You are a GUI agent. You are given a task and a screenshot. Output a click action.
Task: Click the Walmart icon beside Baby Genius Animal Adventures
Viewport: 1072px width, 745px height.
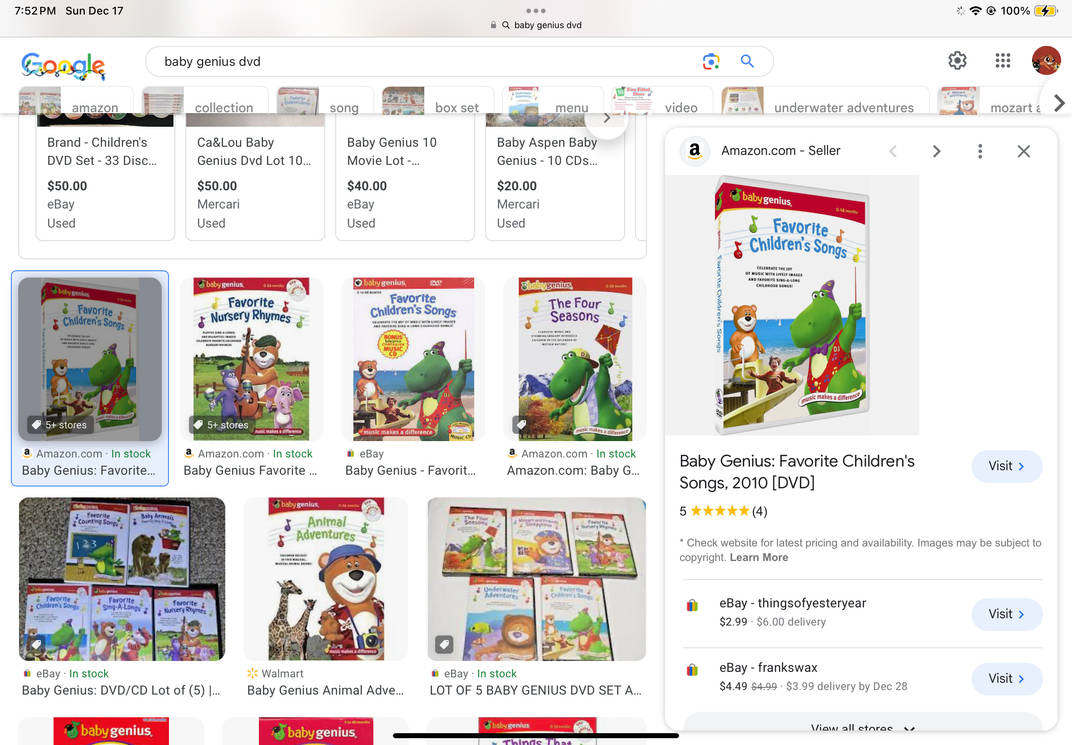point(253,673)
